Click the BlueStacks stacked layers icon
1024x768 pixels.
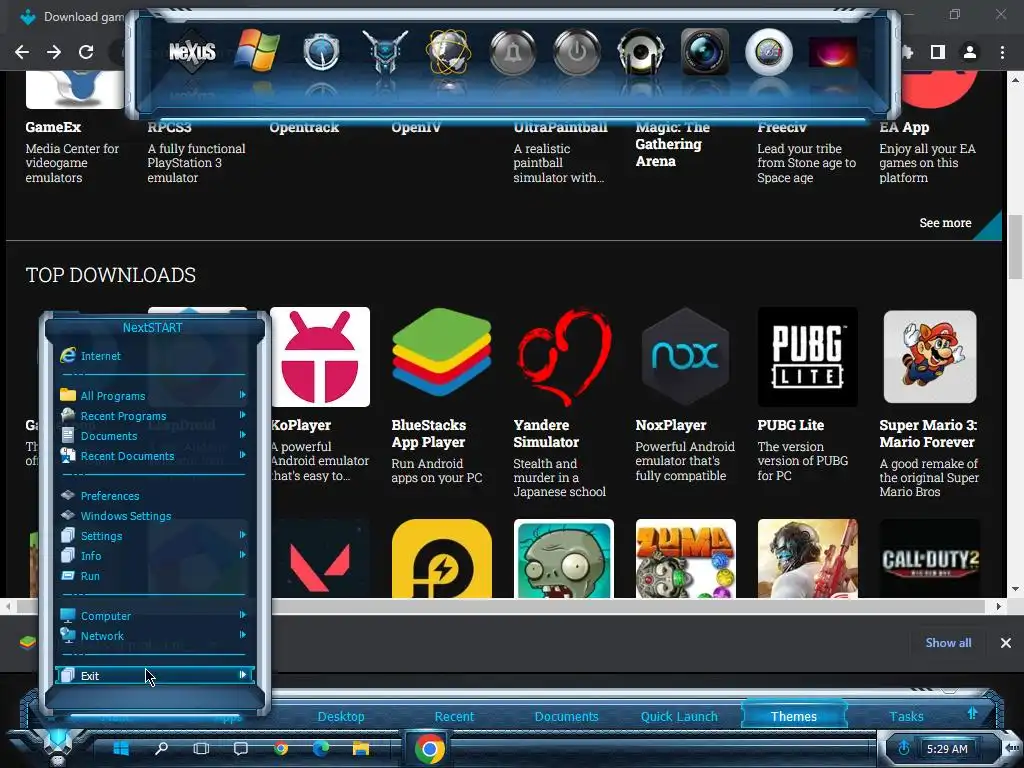click(441, 353)
